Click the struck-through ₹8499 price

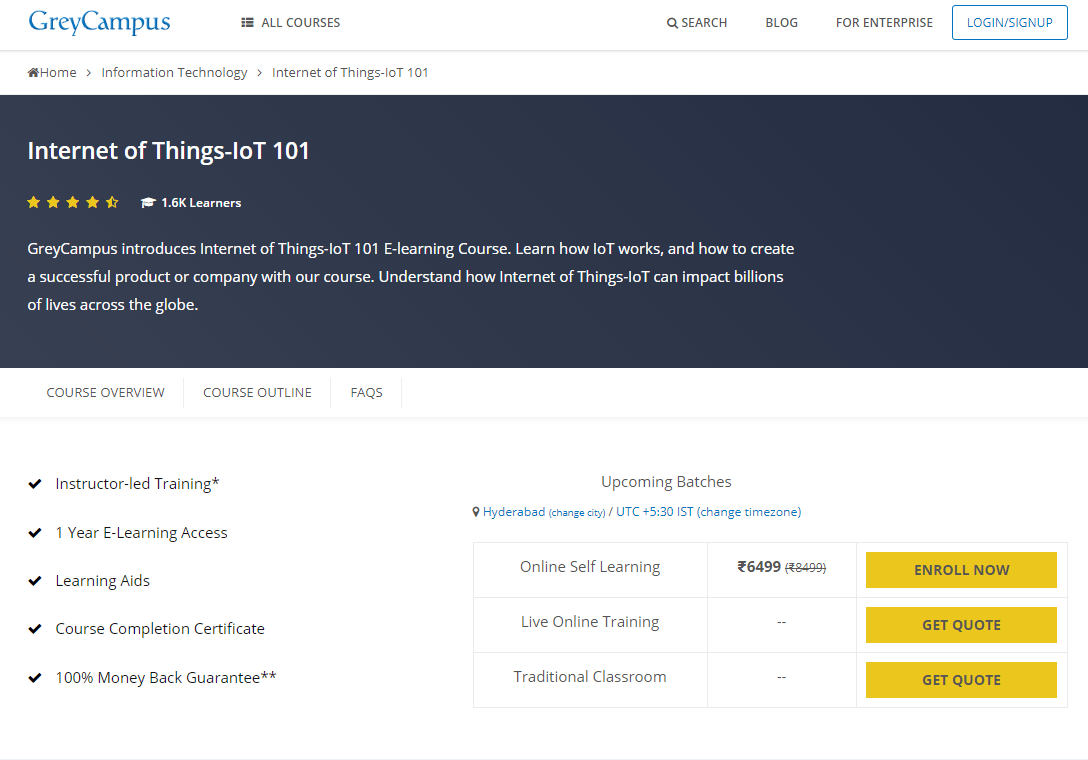[806, 568]
